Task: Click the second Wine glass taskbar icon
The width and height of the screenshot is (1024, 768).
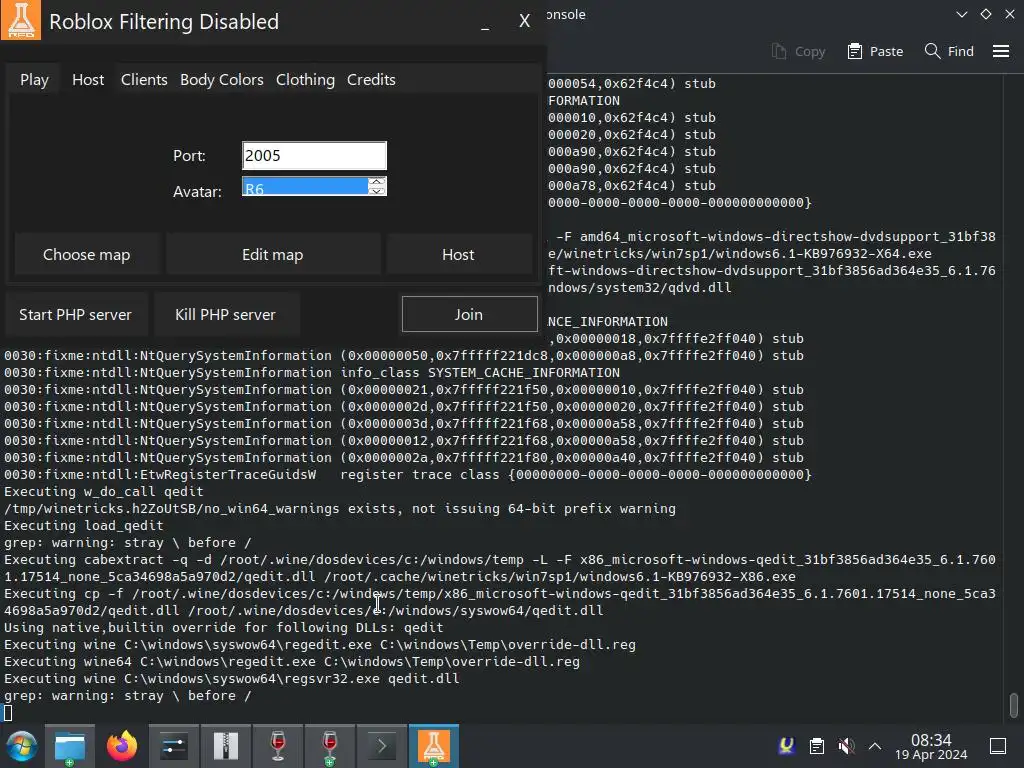Action: (330, 746)
